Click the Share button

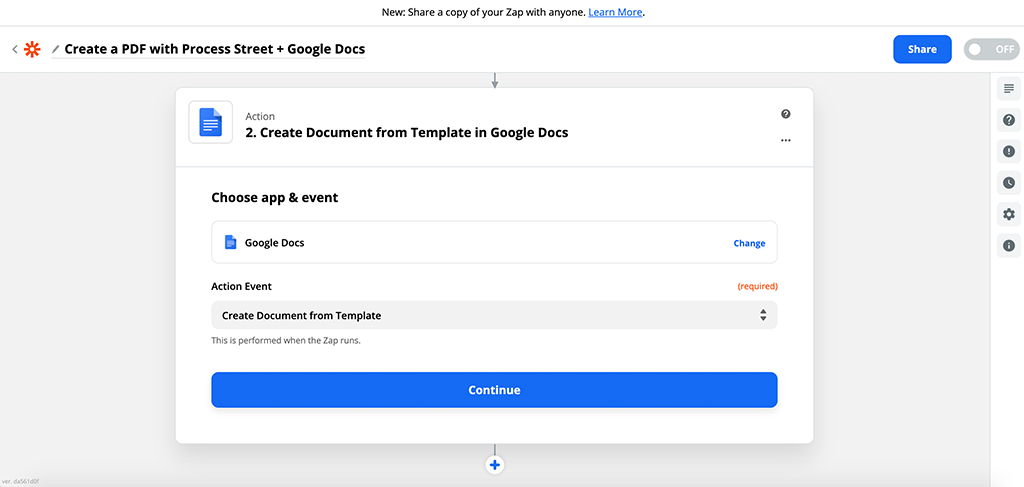tap(922, 49)
